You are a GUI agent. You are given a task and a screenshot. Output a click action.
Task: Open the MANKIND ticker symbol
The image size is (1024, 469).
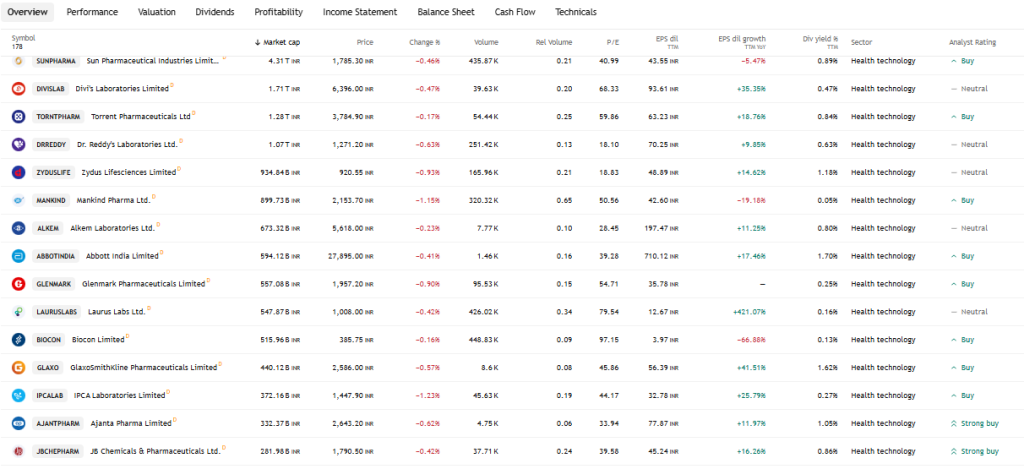tap(51, 201)
